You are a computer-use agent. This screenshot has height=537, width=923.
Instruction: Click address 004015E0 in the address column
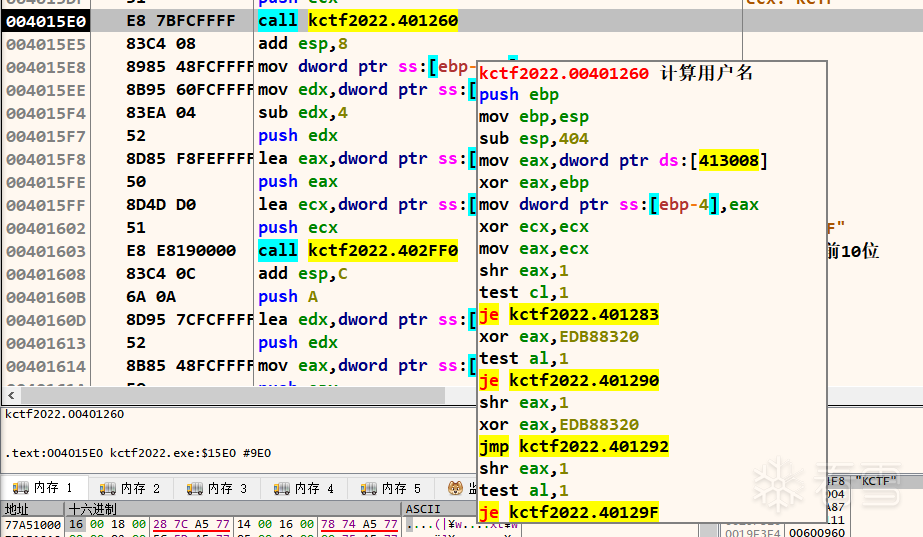[46, 21]
